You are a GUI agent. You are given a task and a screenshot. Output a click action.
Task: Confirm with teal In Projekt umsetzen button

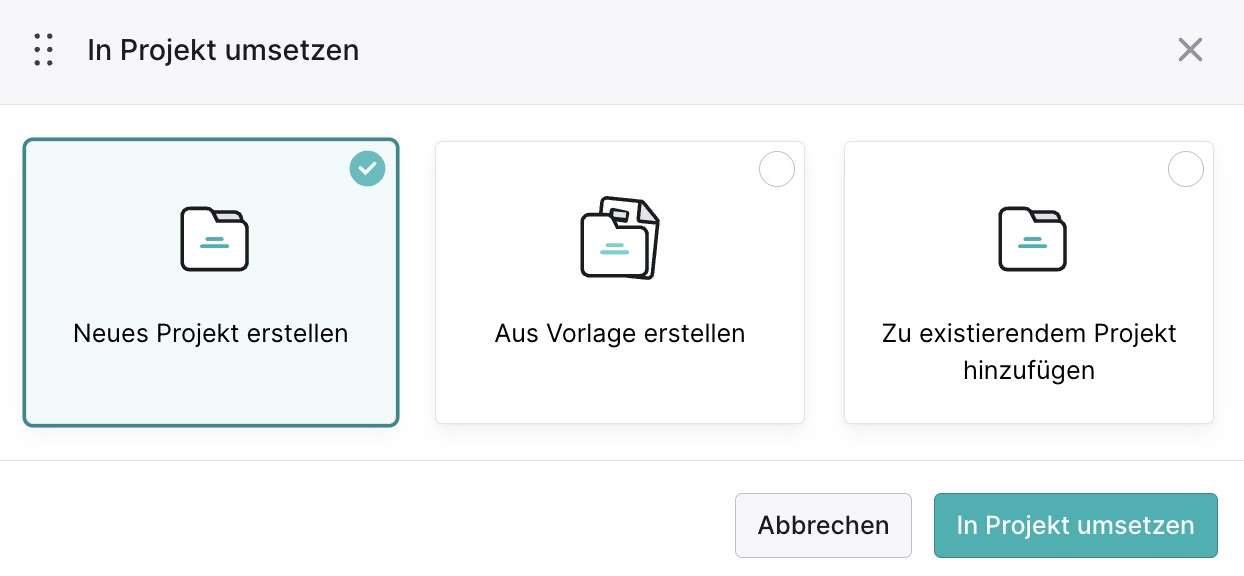pyautogui.click(x=1075, y=525)
